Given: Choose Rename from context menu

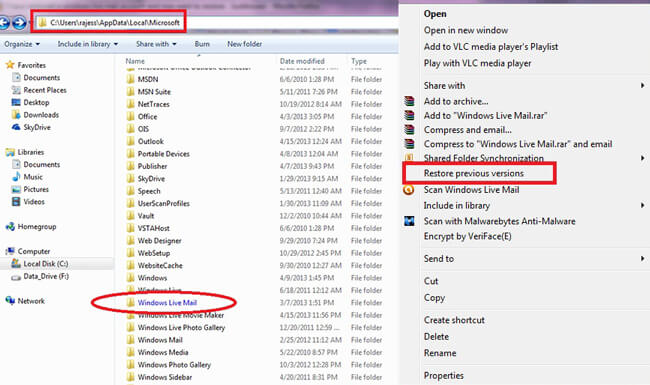Looking at the screenshot, I should [440, 353].
